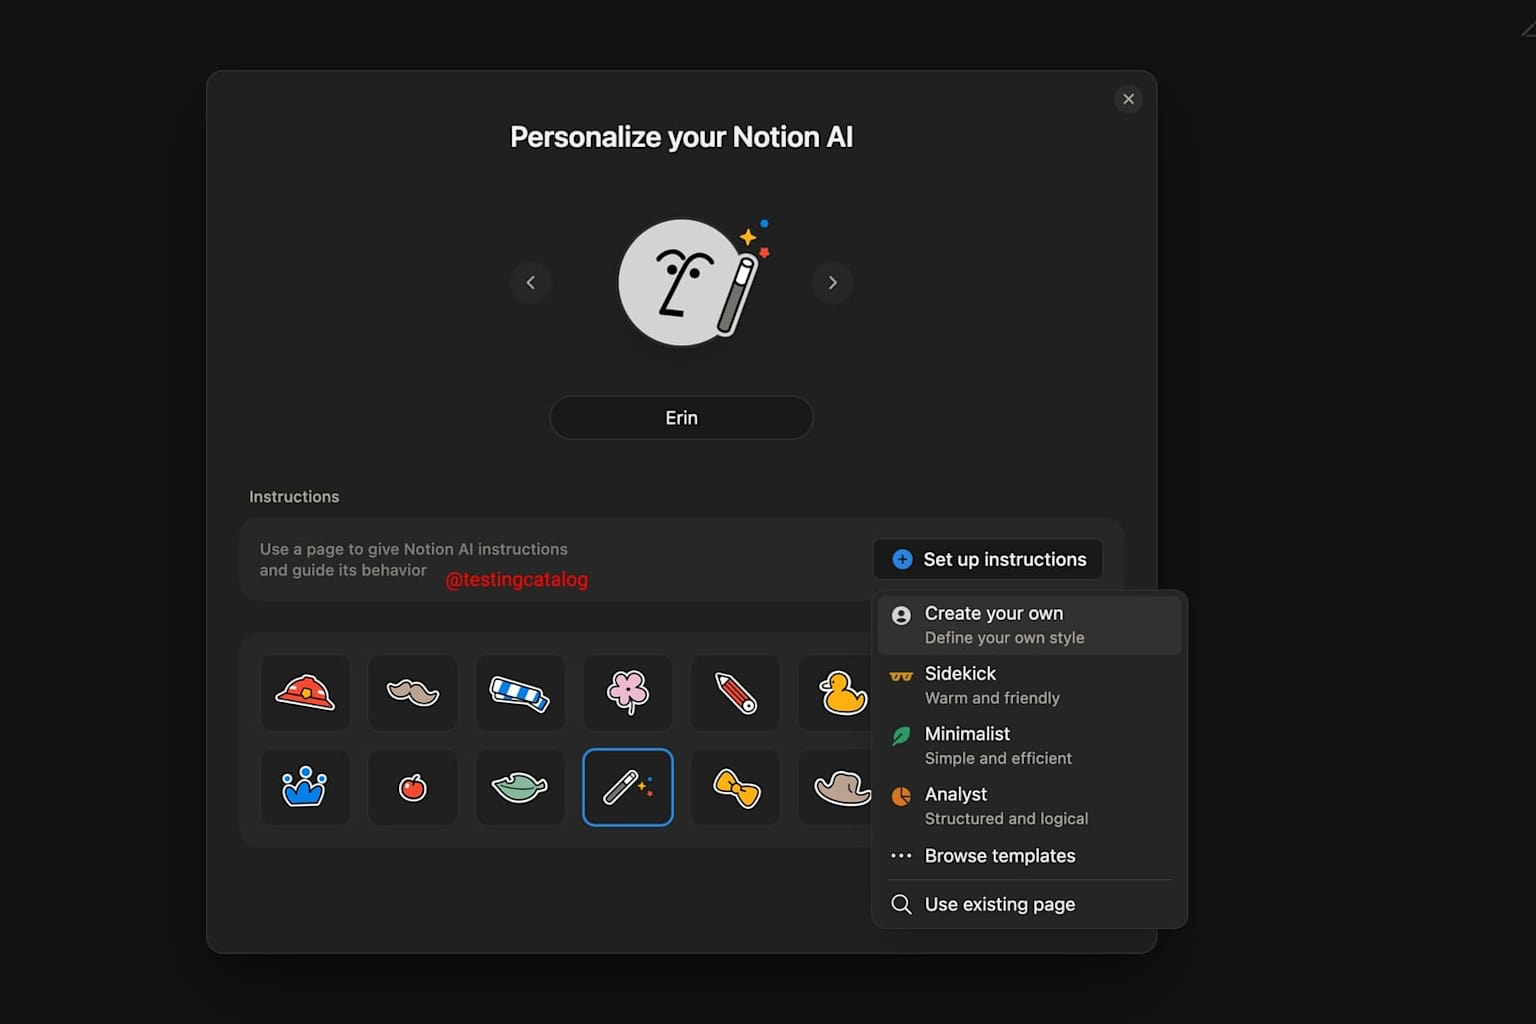Open the Set up instructions dropdown
Viewport: 1536px width, 1024px height.
click(x=988, y=559)
